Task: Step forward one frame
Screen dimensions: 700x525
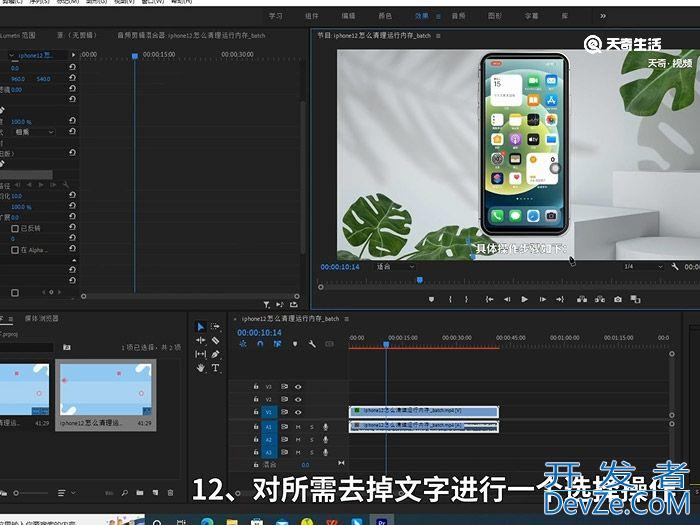Action: [542, 300]
